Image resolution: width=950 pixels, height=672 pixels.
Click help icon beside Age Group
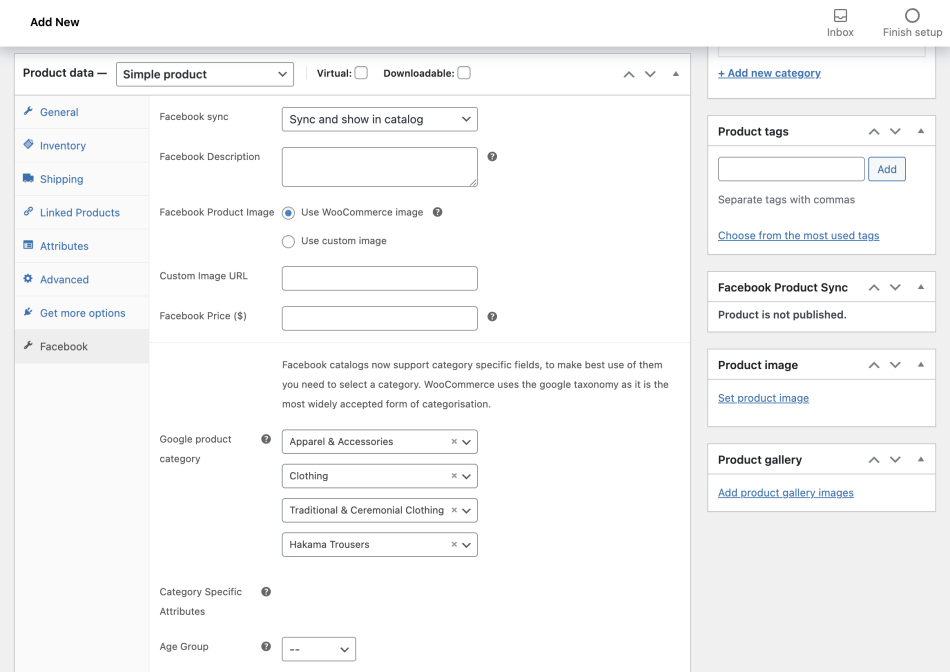[x=266, y=647]
